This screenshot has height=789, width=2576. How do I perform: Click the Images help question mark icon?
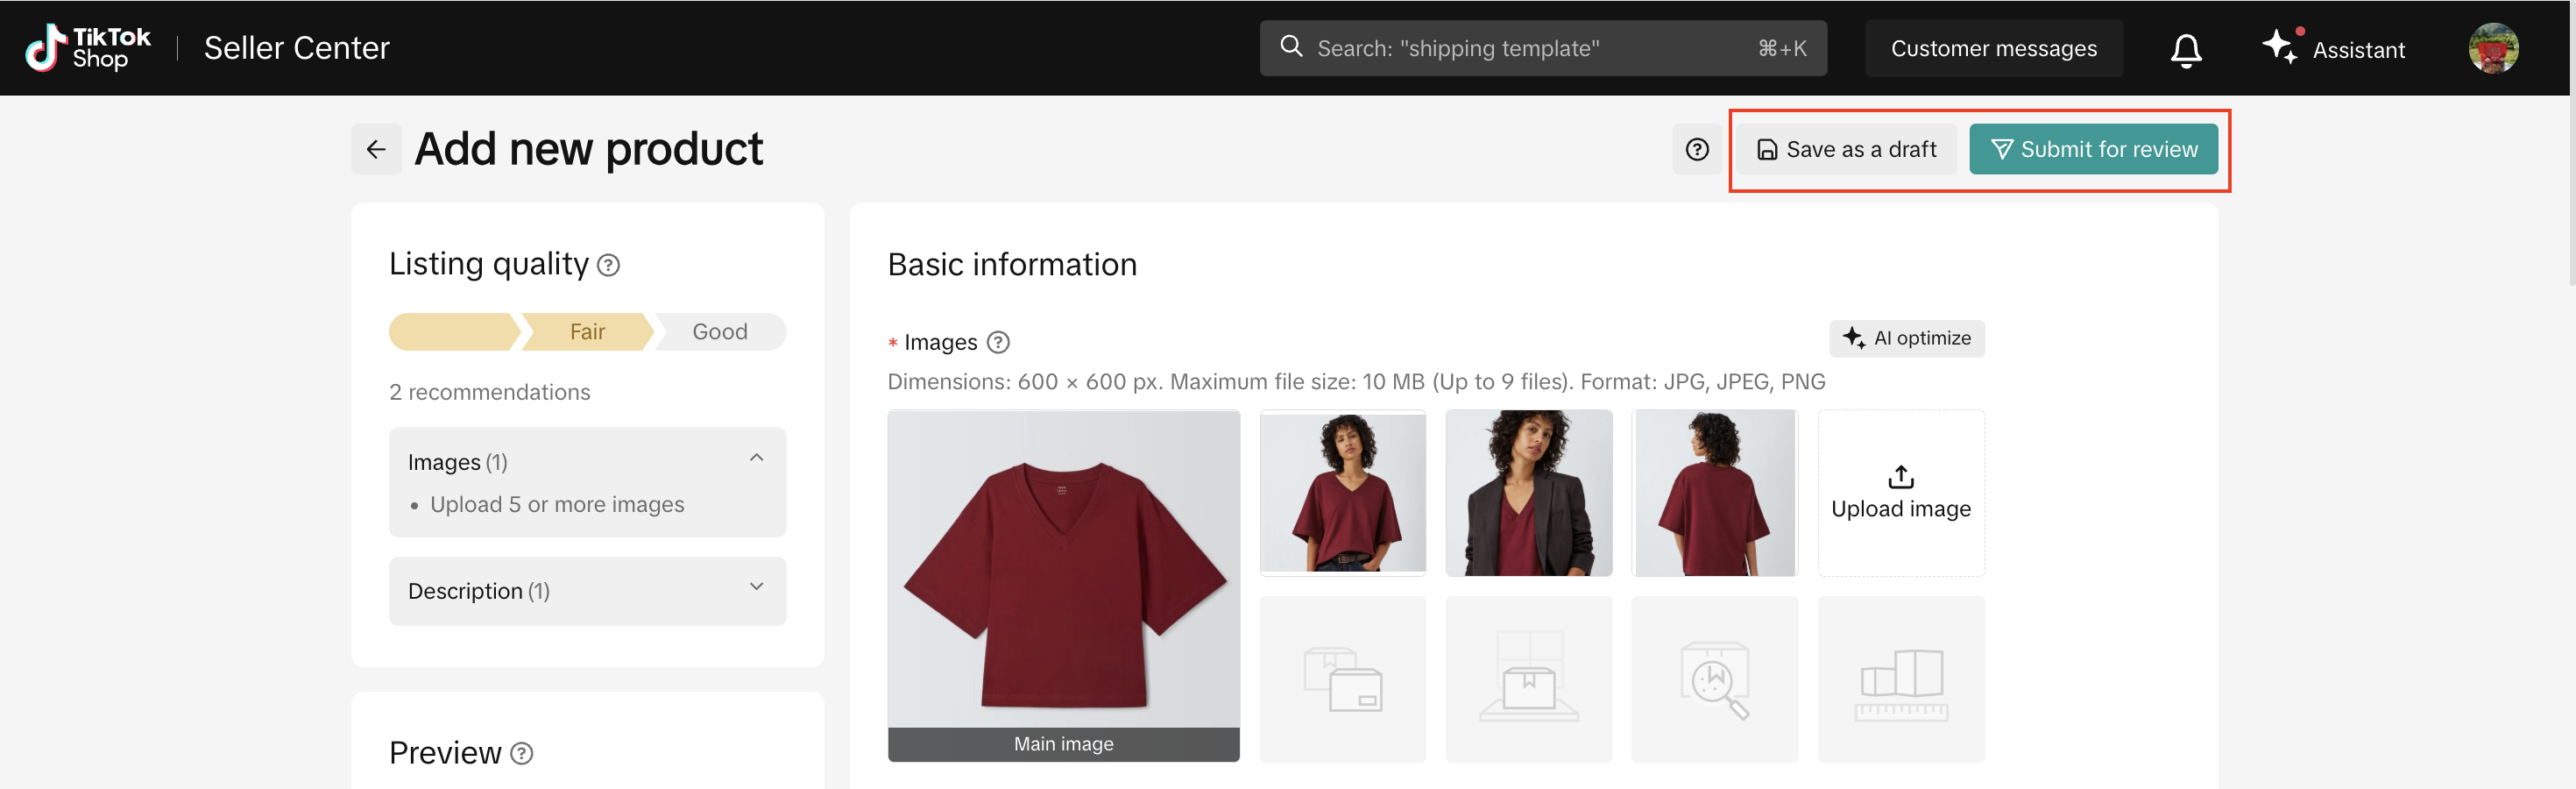tap(997, 342)
